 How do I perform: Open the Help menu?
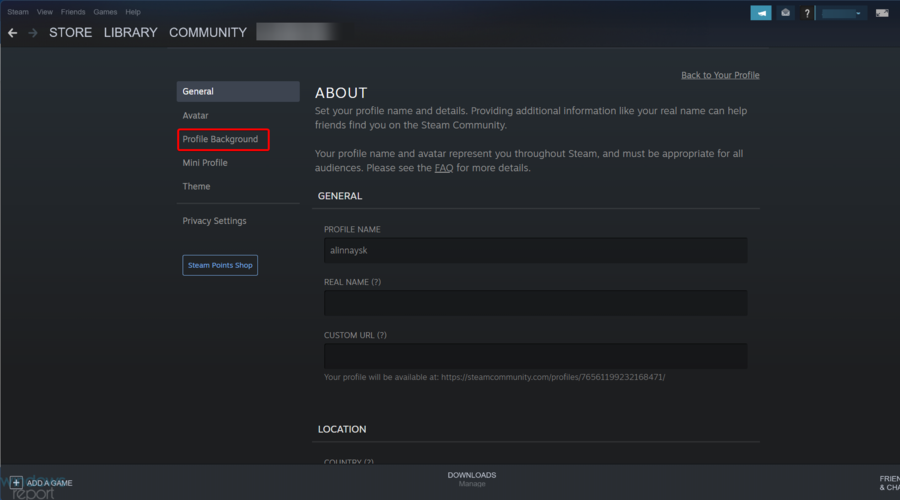click(x=133, y=12)
